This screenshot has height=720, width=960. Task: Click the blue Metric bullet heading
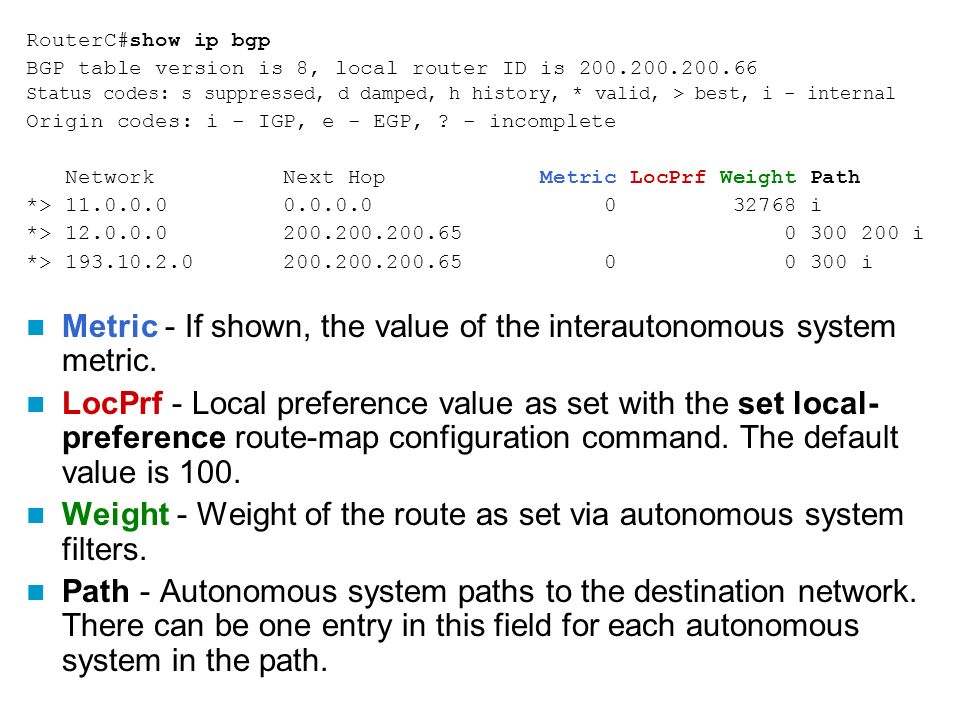[110, 326]
